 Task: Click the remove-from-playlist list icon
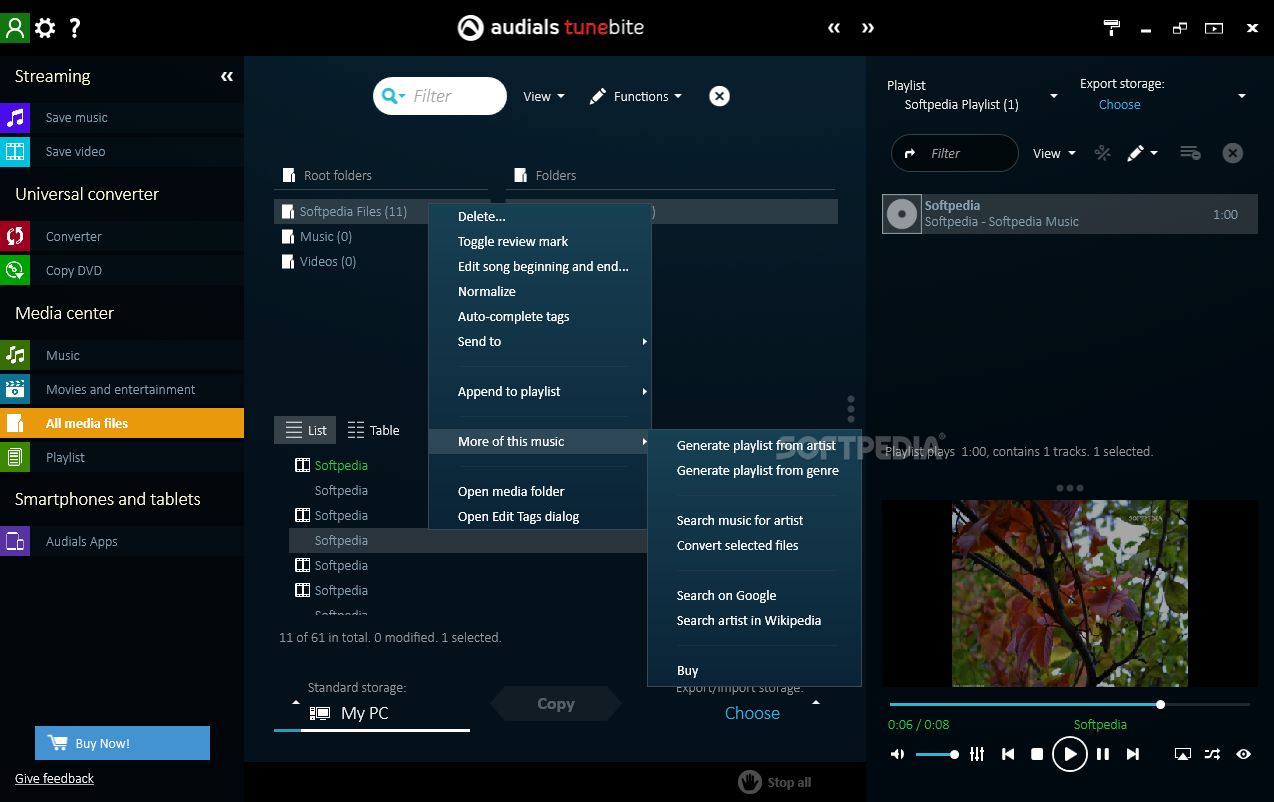click(1190, 153)
